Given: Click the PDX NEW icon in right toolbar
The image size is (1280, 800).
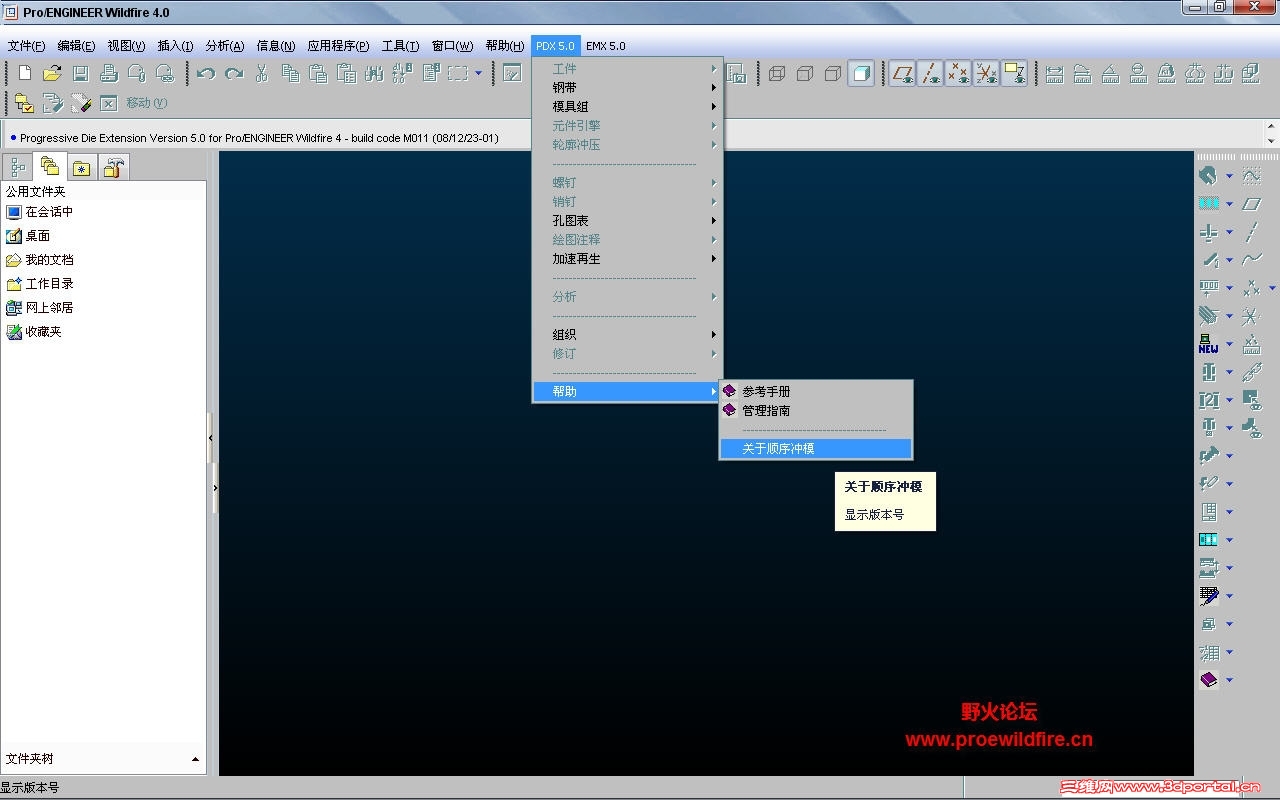Looking at the screenshot, I should [1209, 344].
